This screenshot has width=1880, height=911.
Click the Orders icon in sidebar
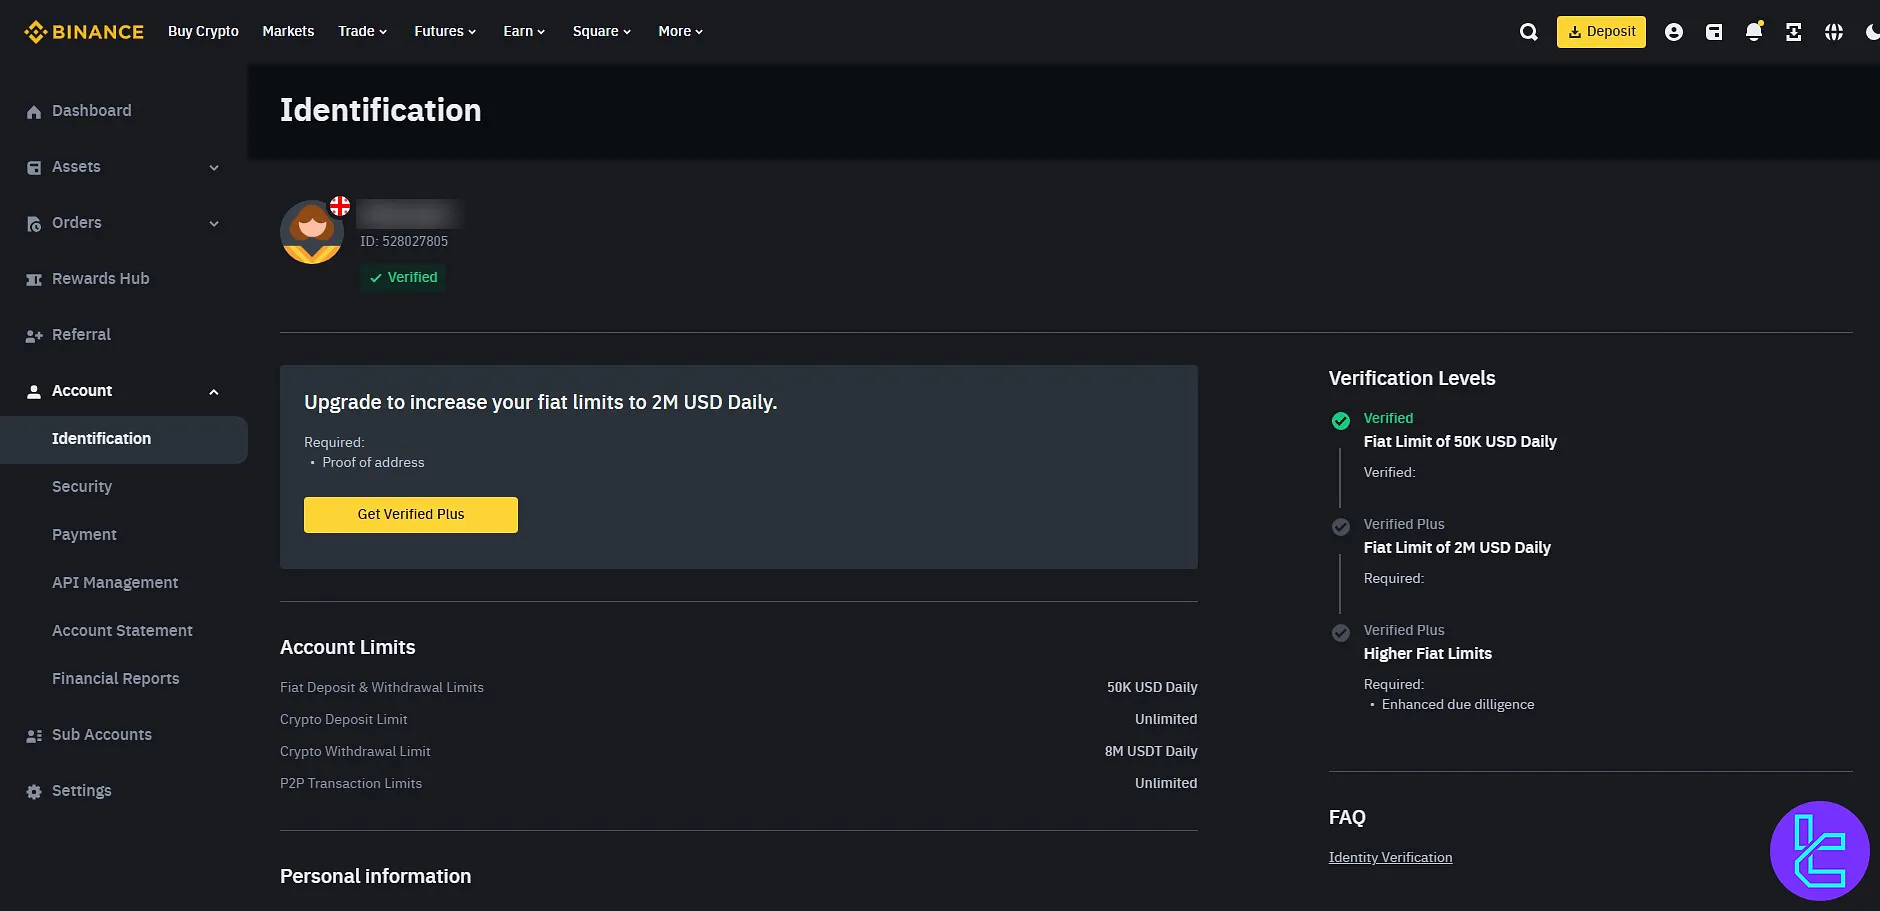tap(34, 224)
